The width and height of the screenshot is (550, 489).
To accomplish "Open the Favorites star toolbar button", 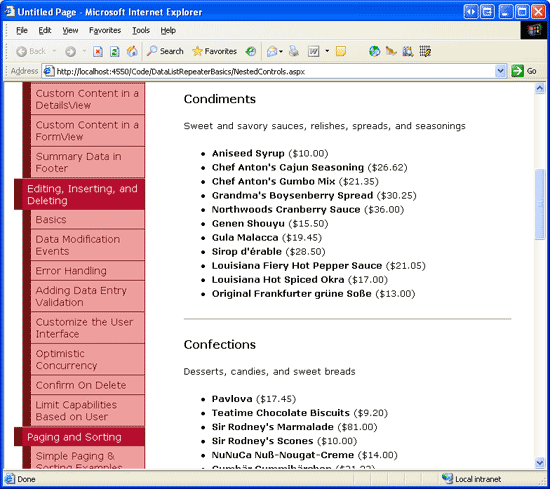I will click(215, 51).
